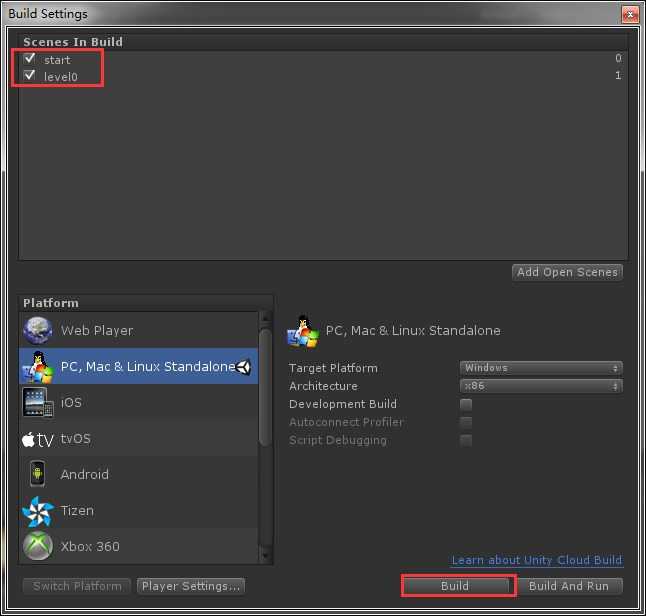
Task: Select the Xbox 360 platform label
Action: tap(90, 546)
